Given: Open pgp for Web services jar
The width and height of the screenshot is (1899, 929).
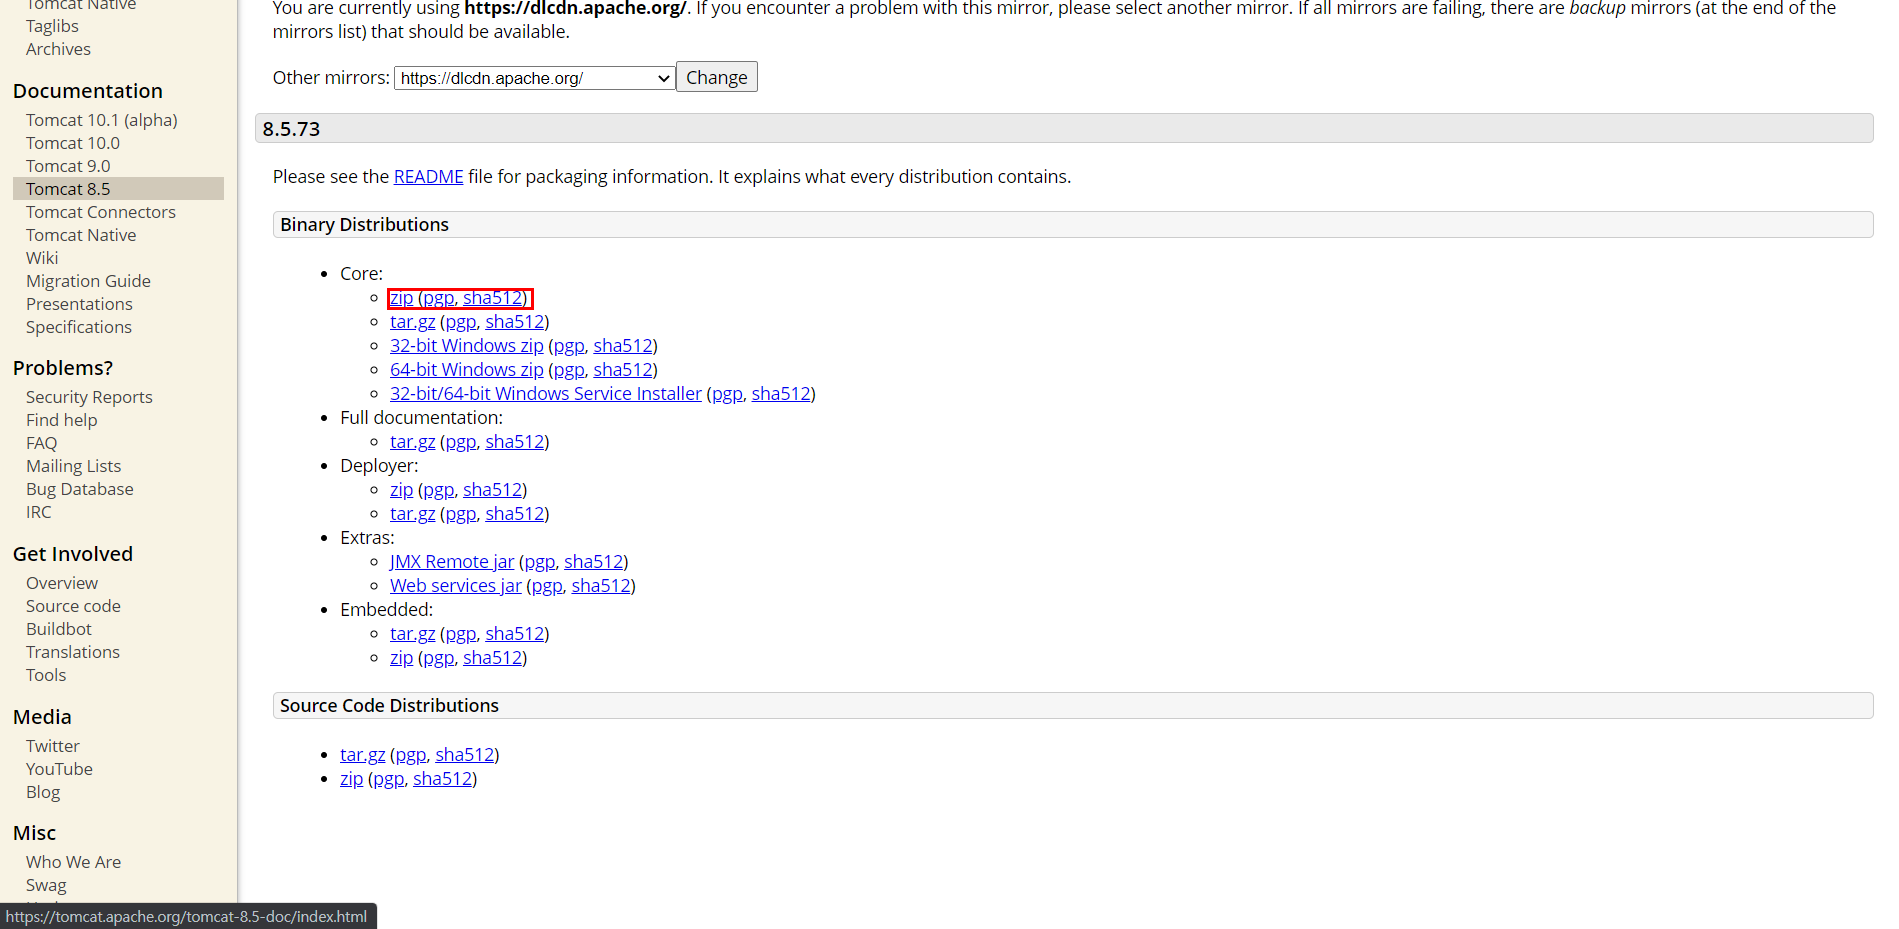Looking at the screenshot, I should click(547, 586).
